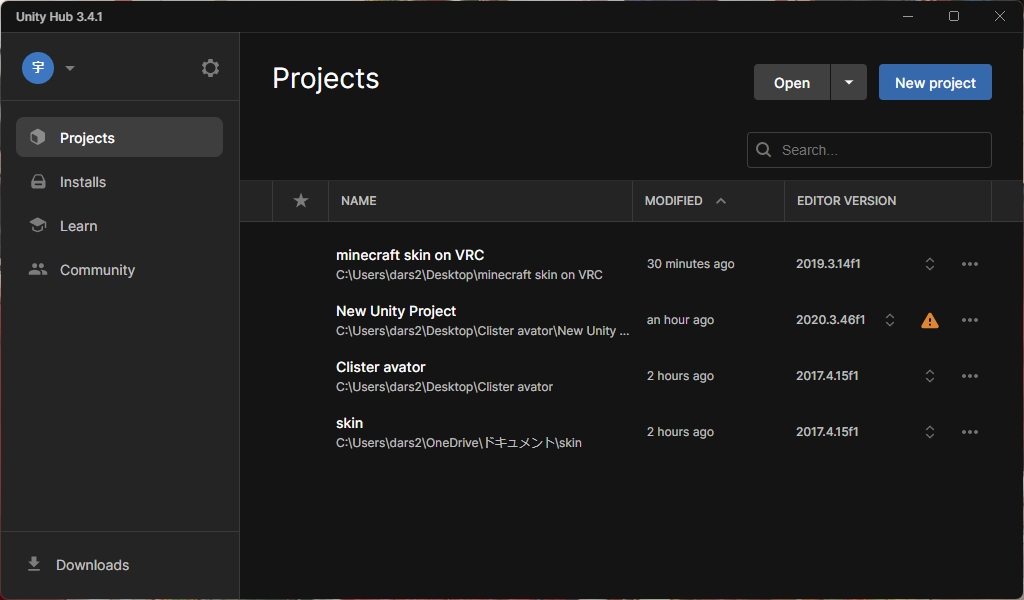The image size is (1024, 600).
Task: Open the three-dots menu for Clister avator
Action: pyautogui.click(x=970, y=376)
